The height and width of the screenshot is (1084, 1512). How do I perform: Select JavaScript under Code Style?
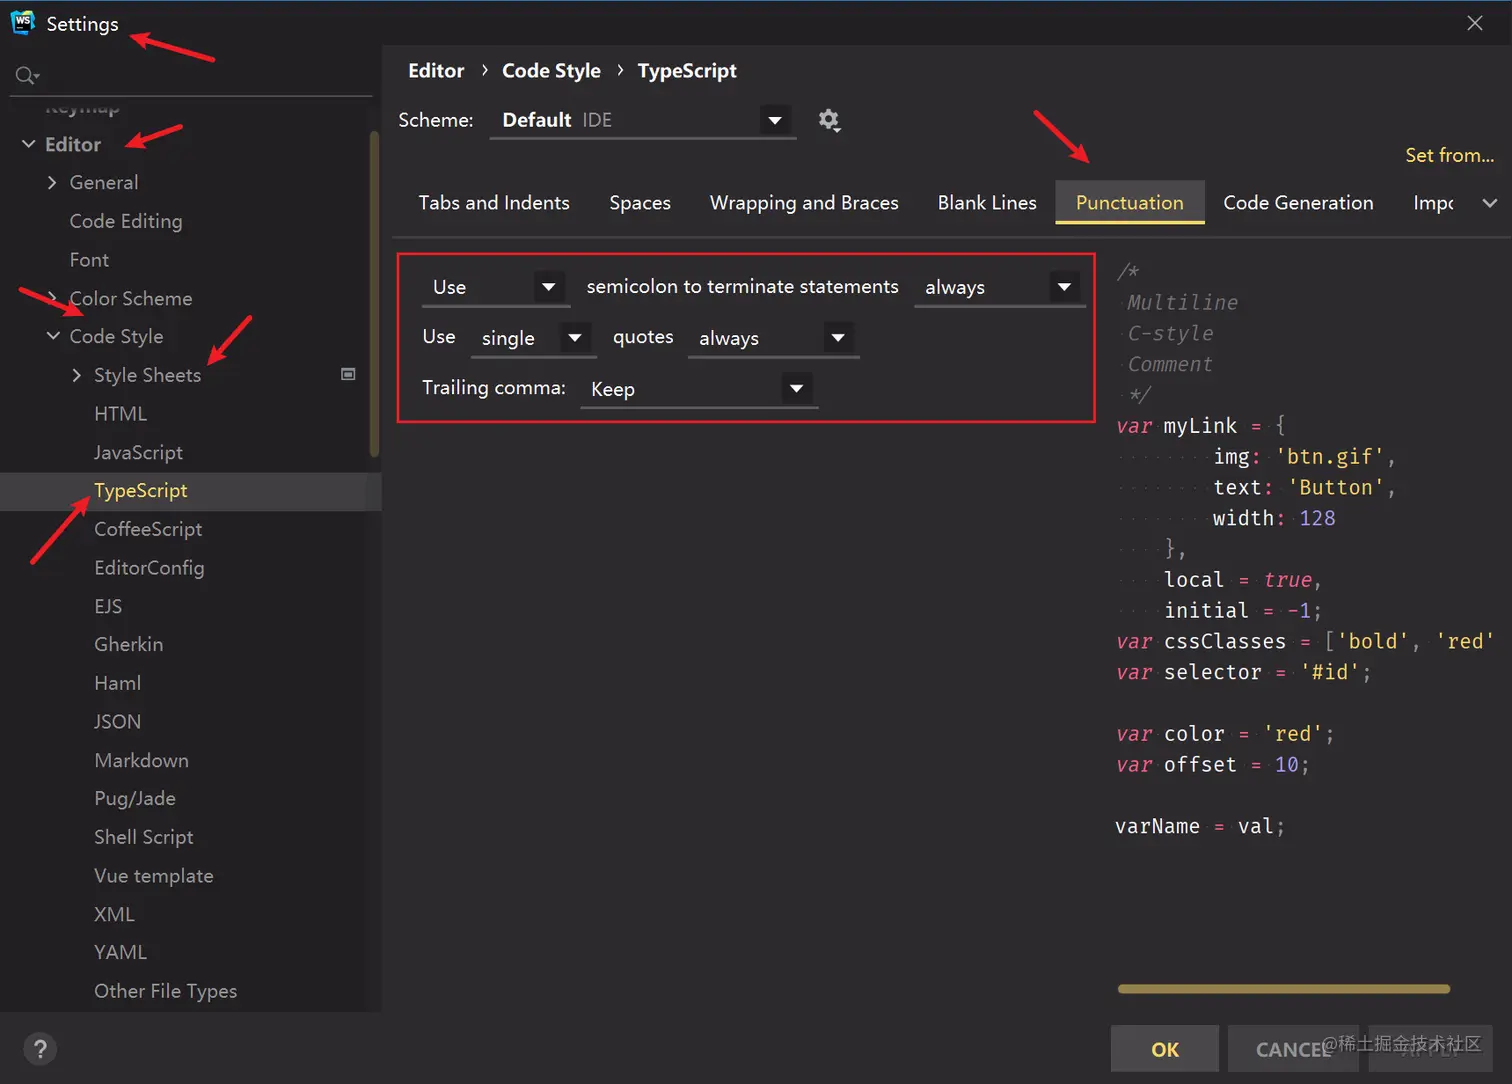(138, 452)
